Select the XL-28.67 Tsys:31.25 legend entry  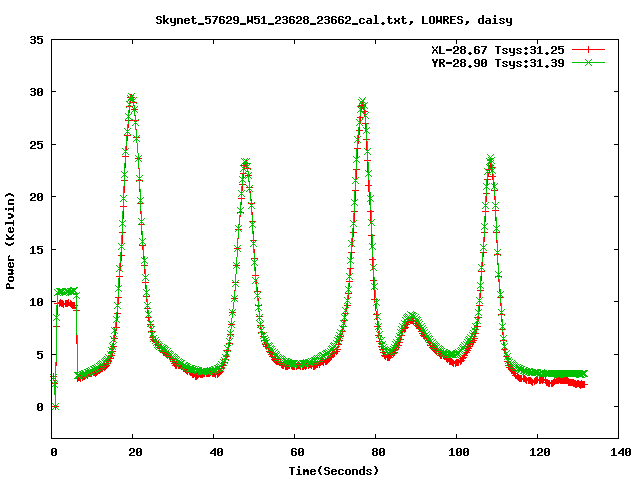tap(498, 50)
